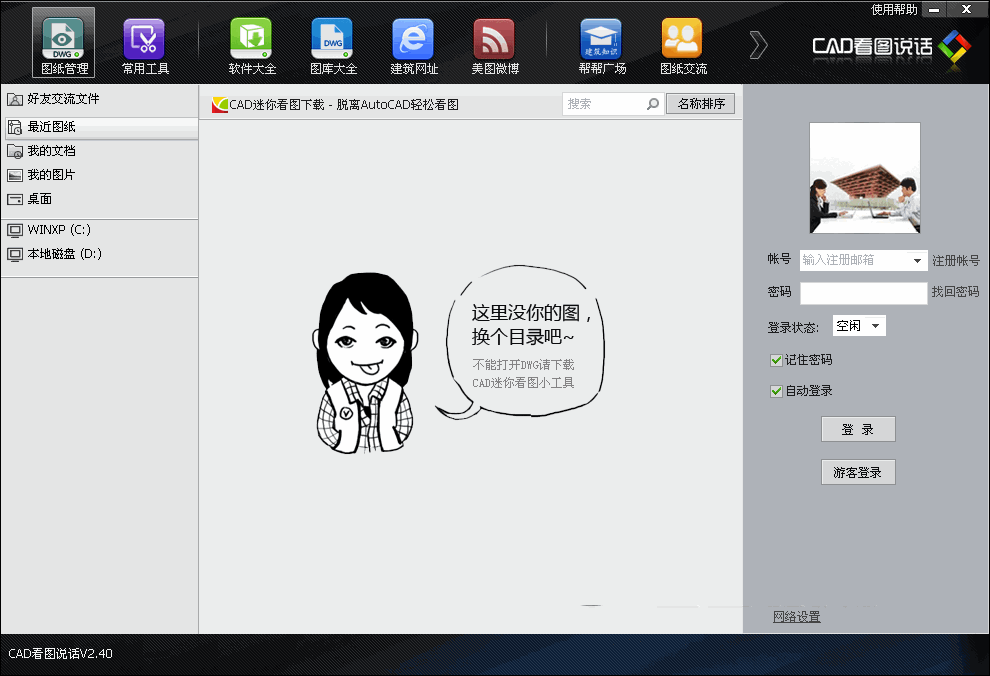Toggle the 记住密码 checkbox
The height and width of the screenshot is (676, 990).
pyautogui.click(x=776, y=360)
